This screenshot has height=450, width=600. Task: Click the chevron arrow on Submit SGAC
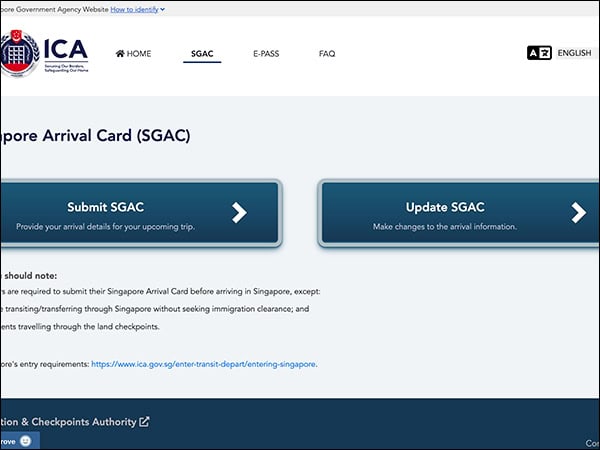coord(239,213)
